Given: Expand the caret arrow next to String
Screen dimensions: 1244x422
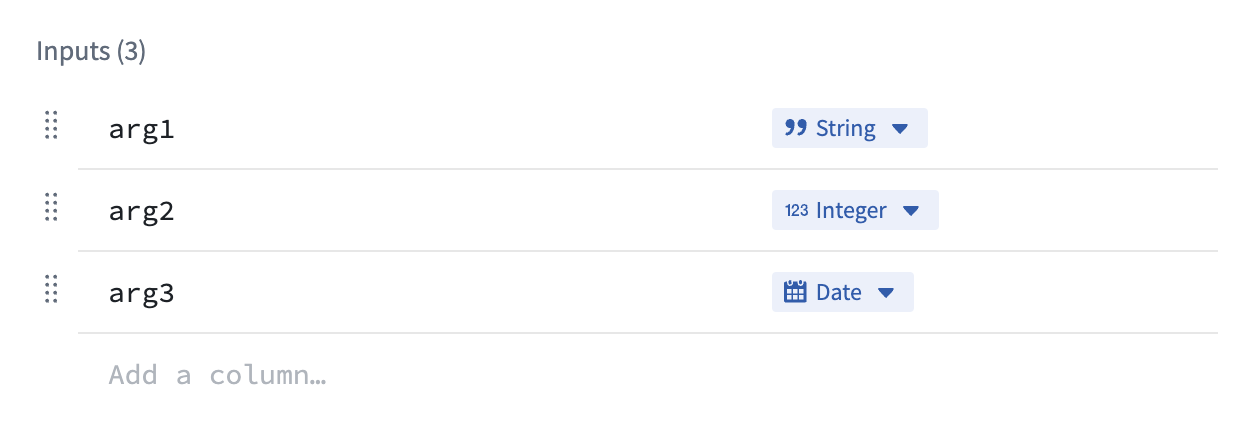Looking at the screenshot, I should coord(899,129).
